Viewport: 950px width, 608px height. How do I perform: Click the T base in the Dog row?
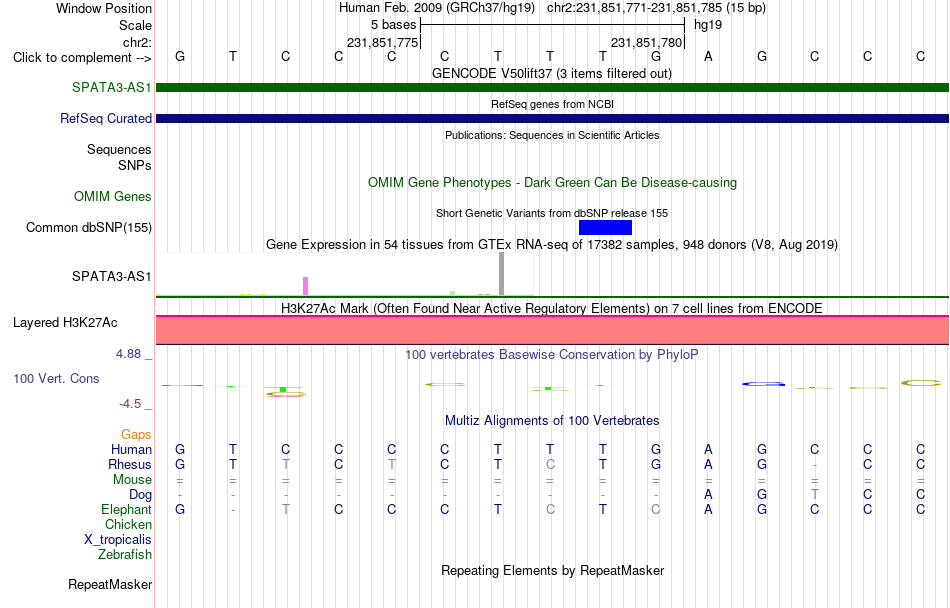pos(814,494)
